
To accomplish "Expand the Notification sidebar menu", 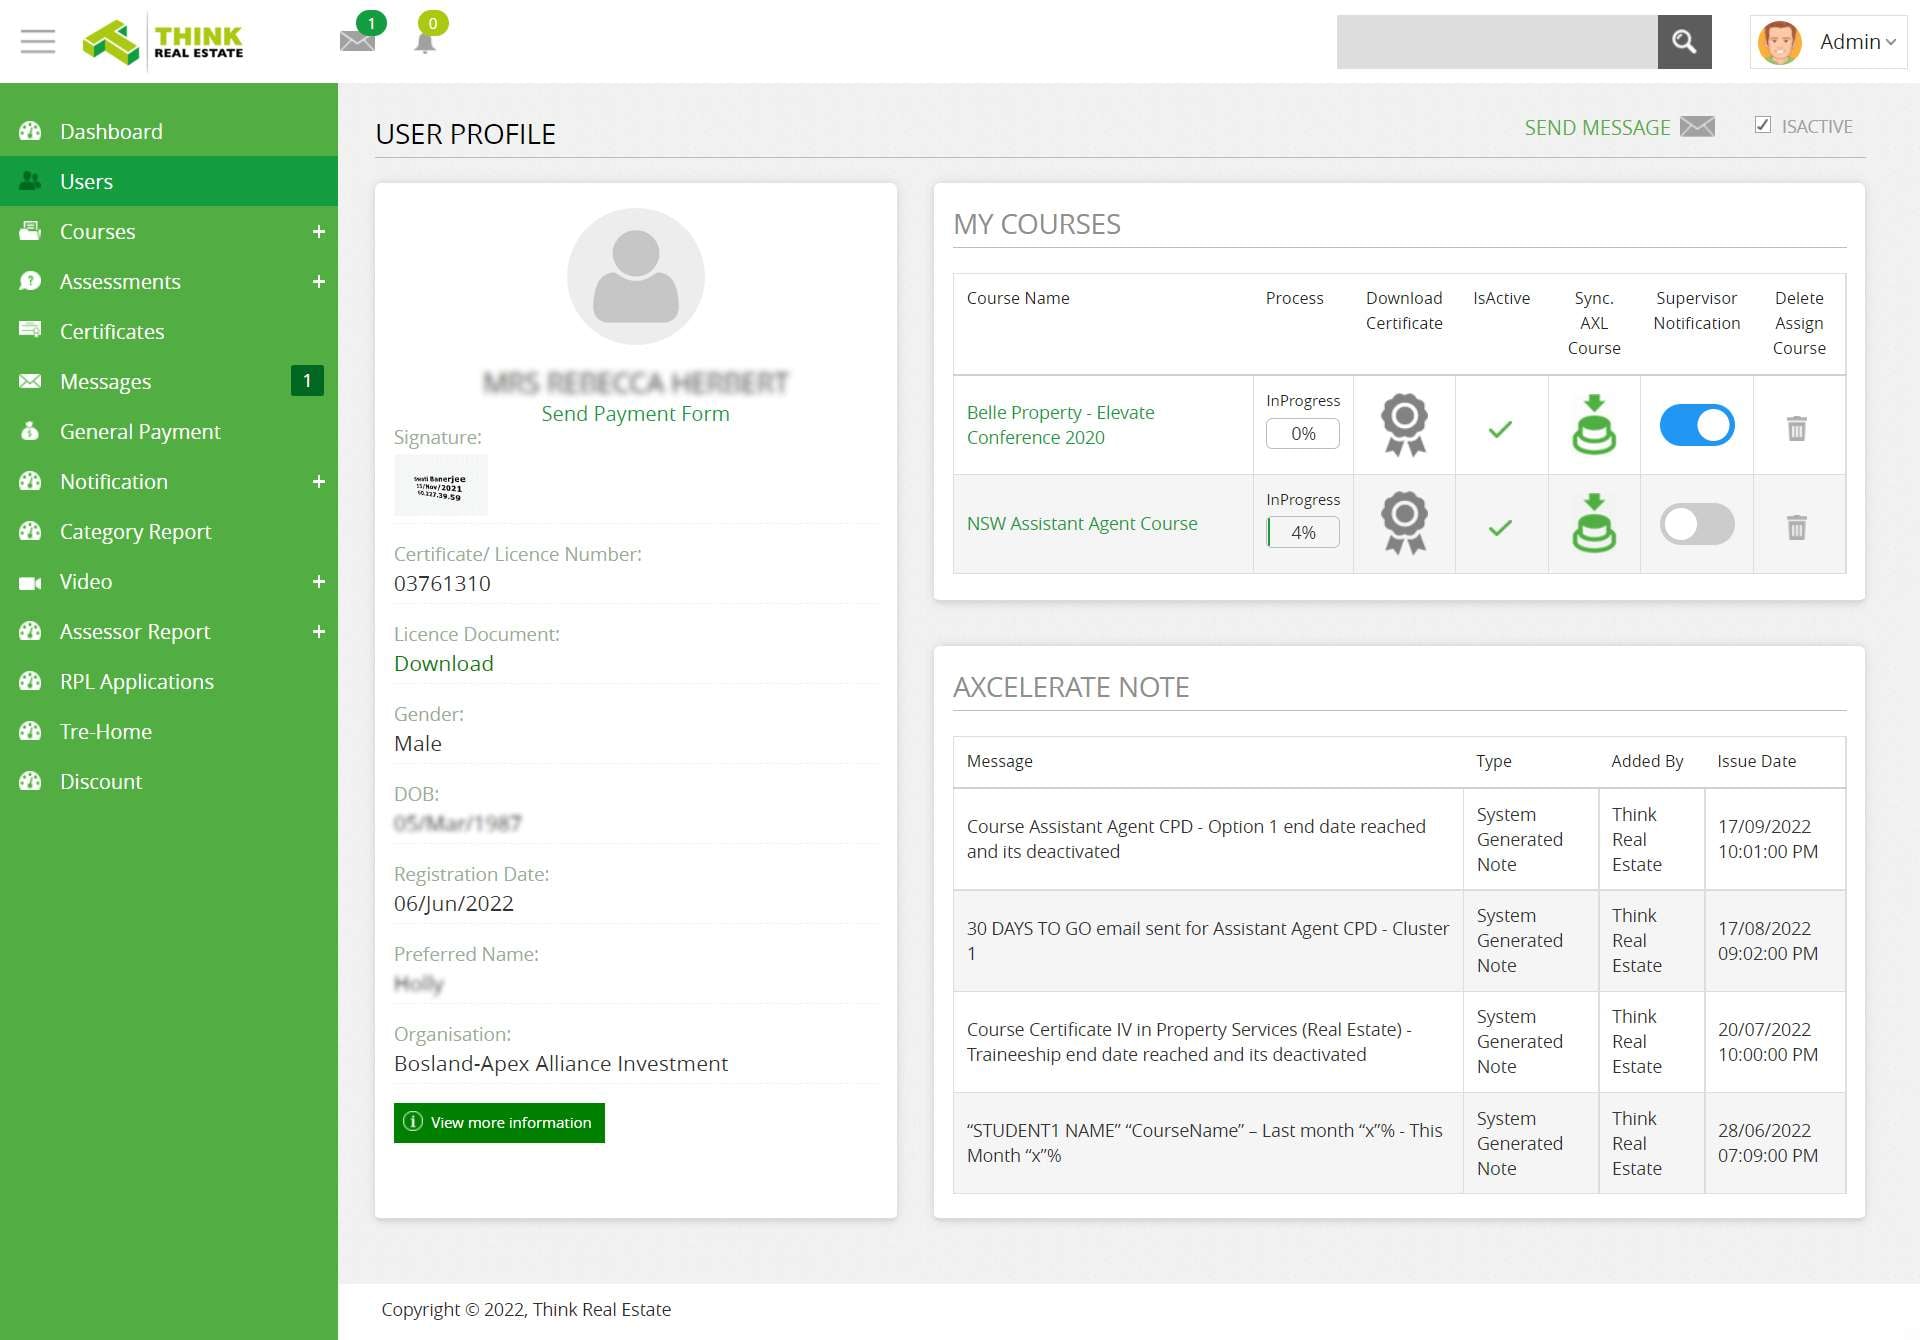I will click(x=319, y=482).
